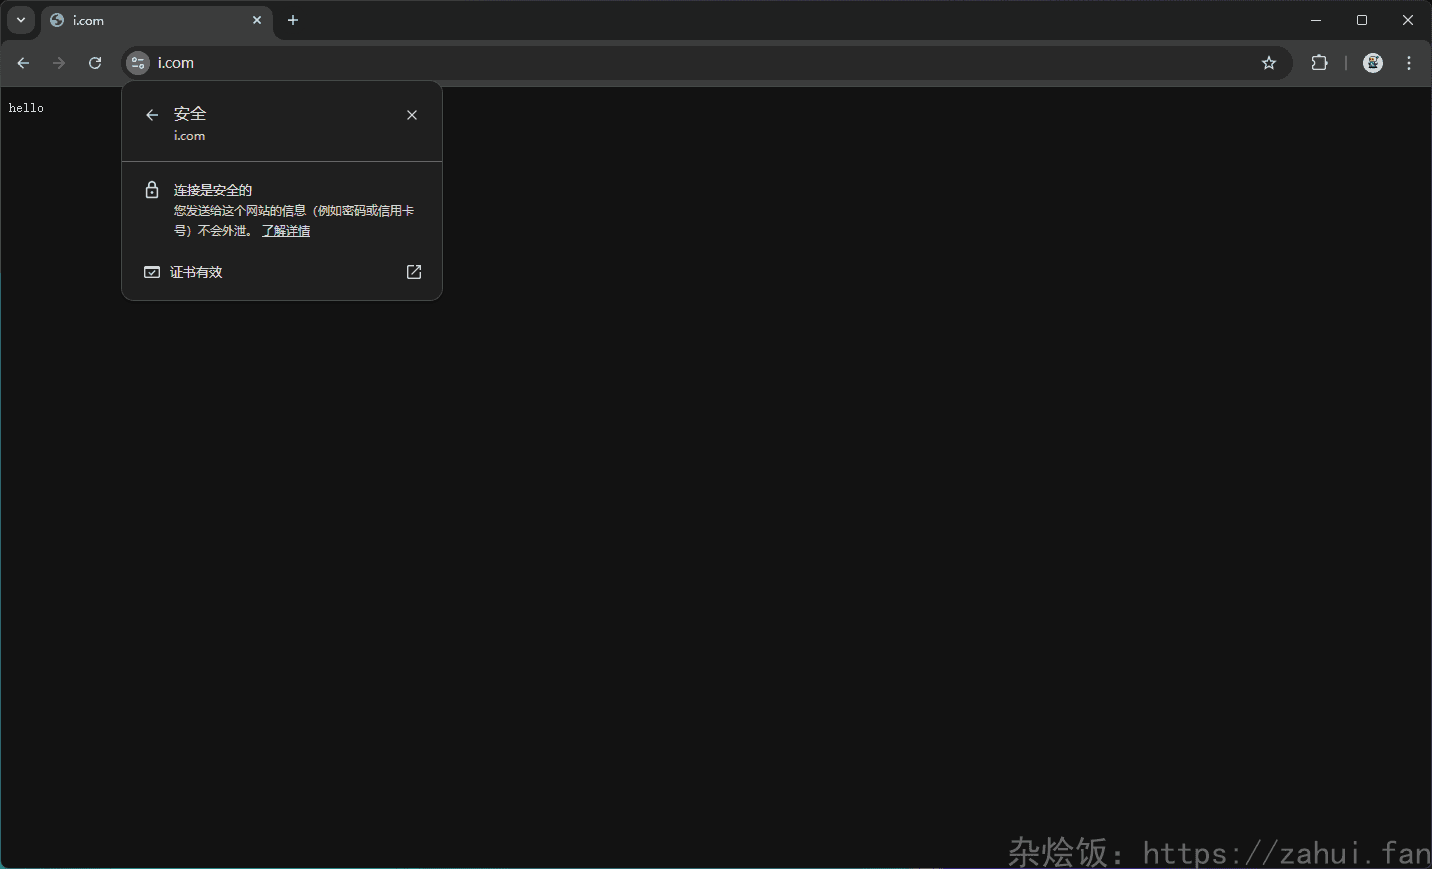Go back in the security popup

coord(152,115)
